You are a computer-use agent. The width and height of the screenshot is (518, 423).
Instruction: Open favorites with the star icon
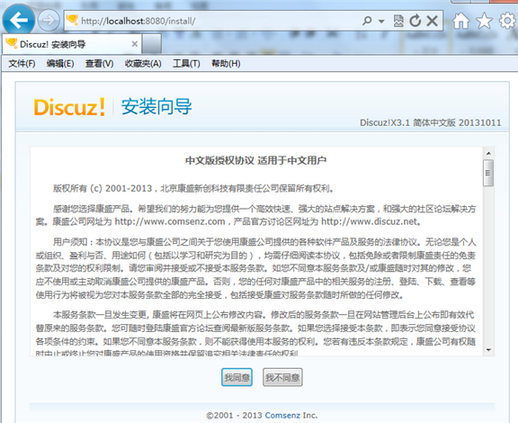point(484,21)
